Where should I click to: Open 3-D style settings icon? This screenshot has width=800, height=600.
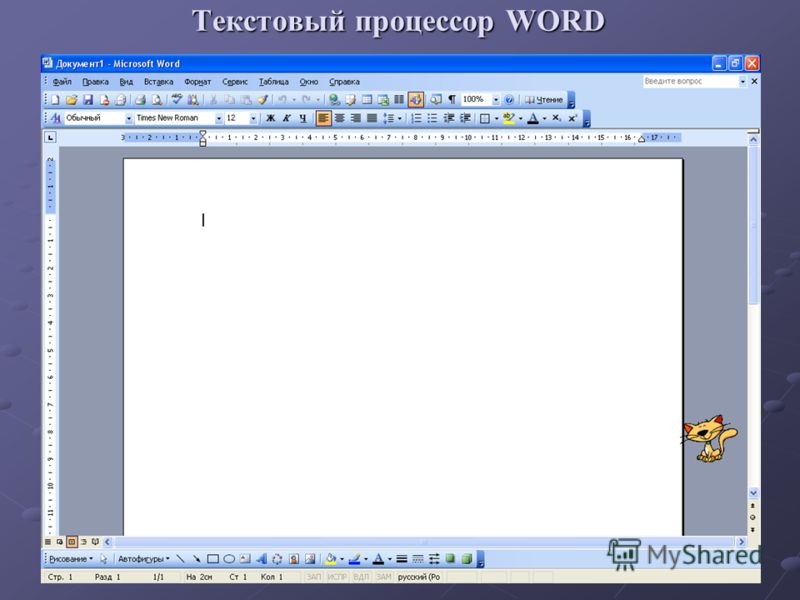[x=466, y=559]
